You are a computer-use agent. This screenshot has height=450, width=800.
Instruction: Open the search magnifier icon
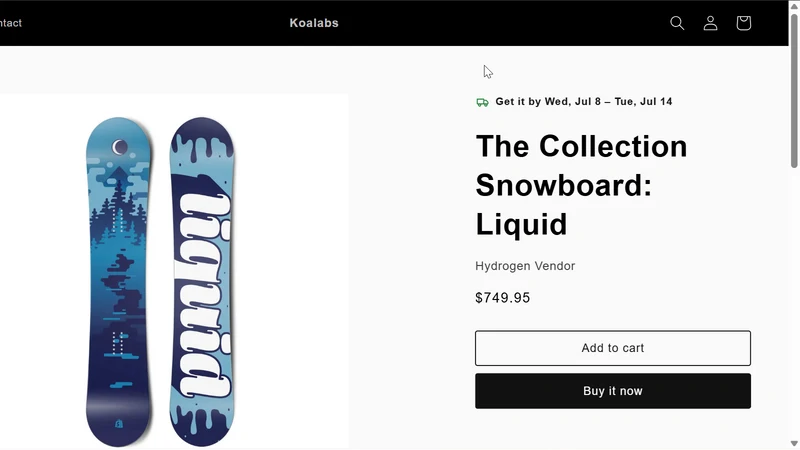(x=677, y=23)
